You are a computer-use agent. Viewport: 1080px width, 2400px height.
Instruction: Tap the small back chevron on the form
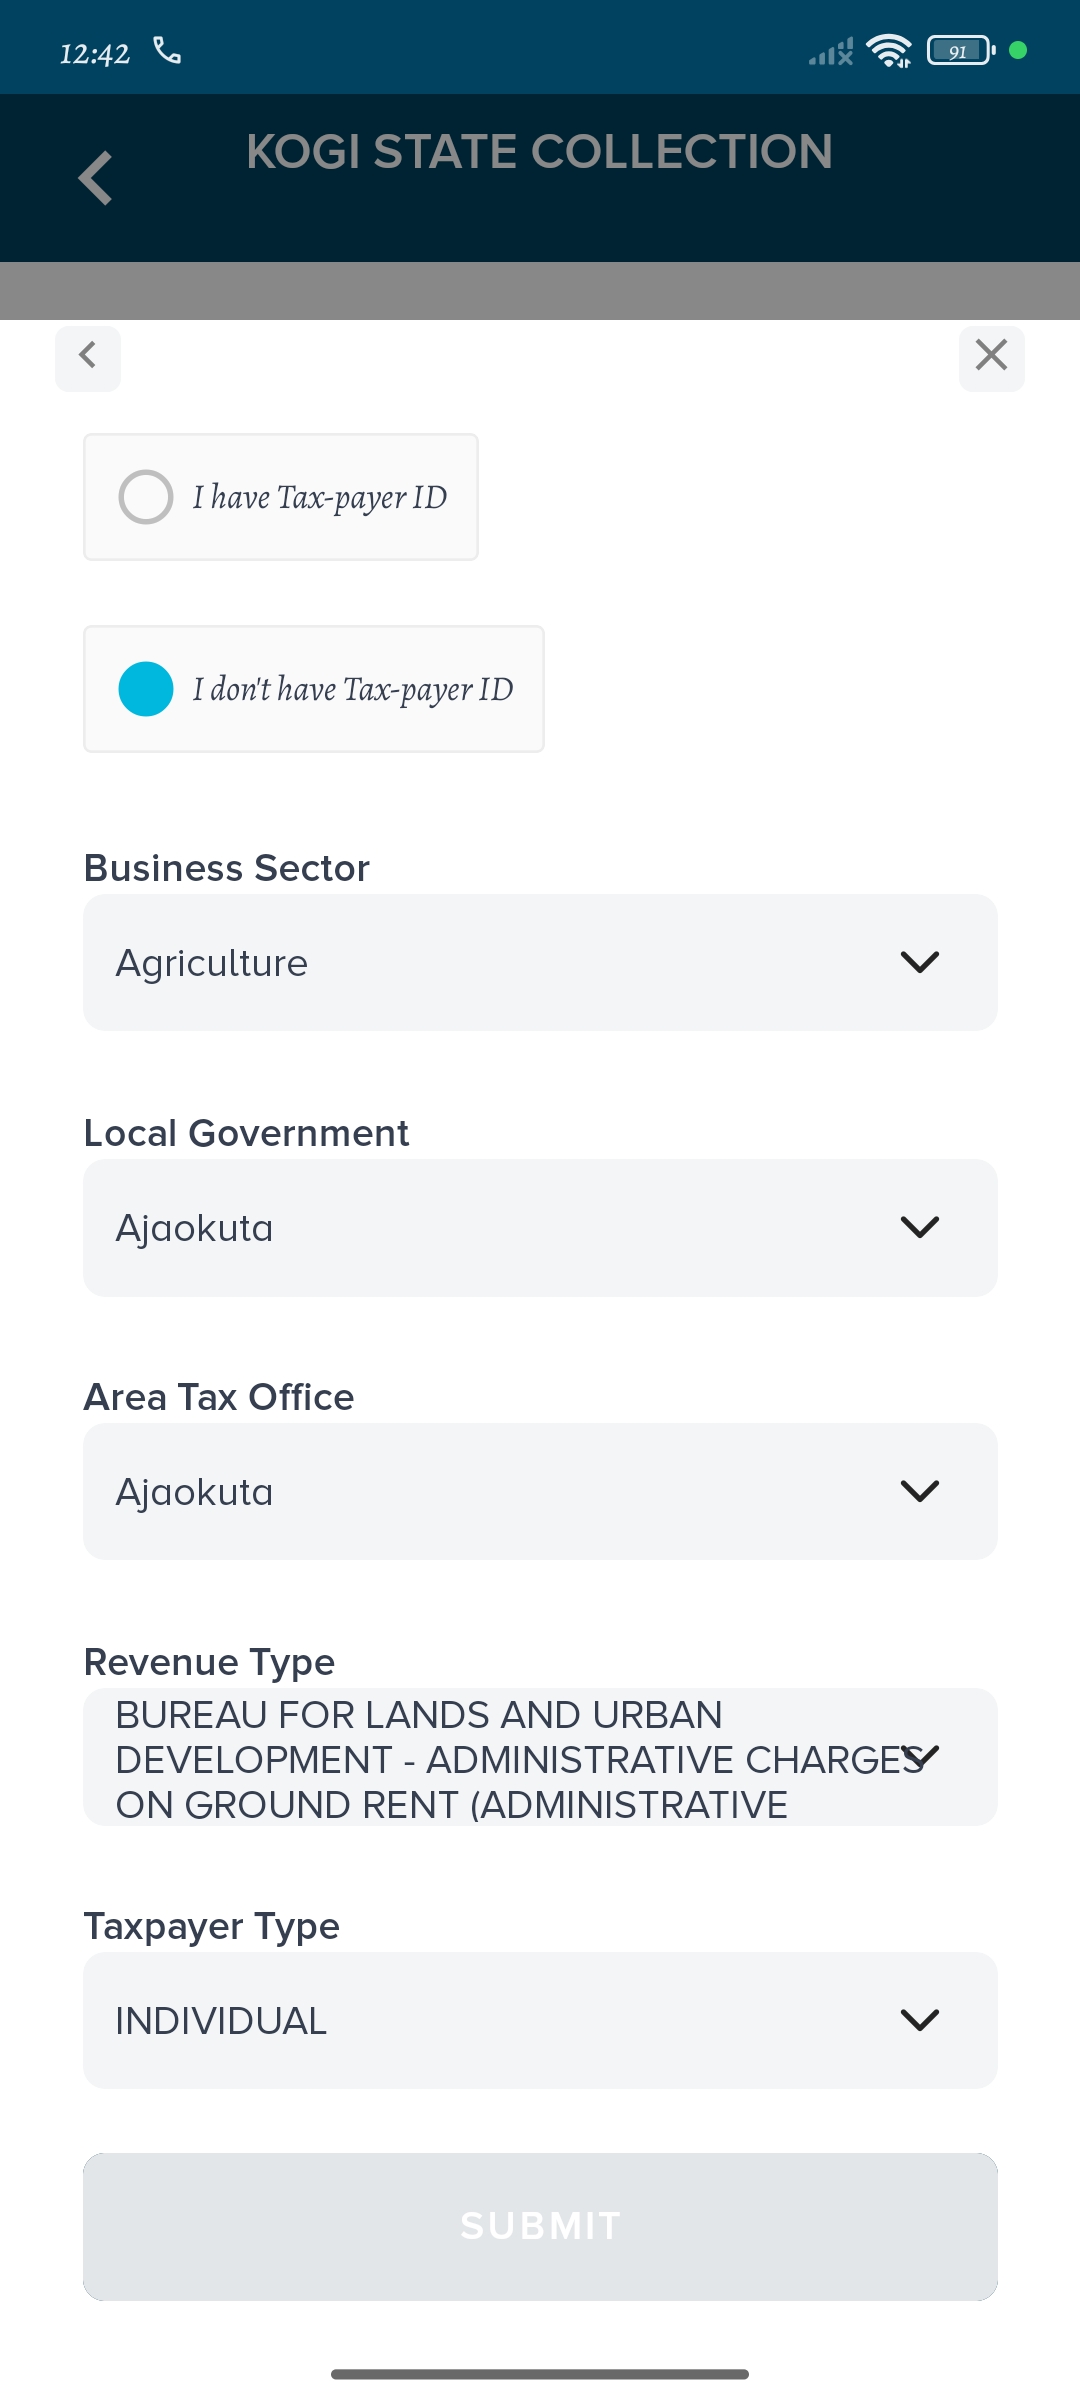(x=88, y=356)
